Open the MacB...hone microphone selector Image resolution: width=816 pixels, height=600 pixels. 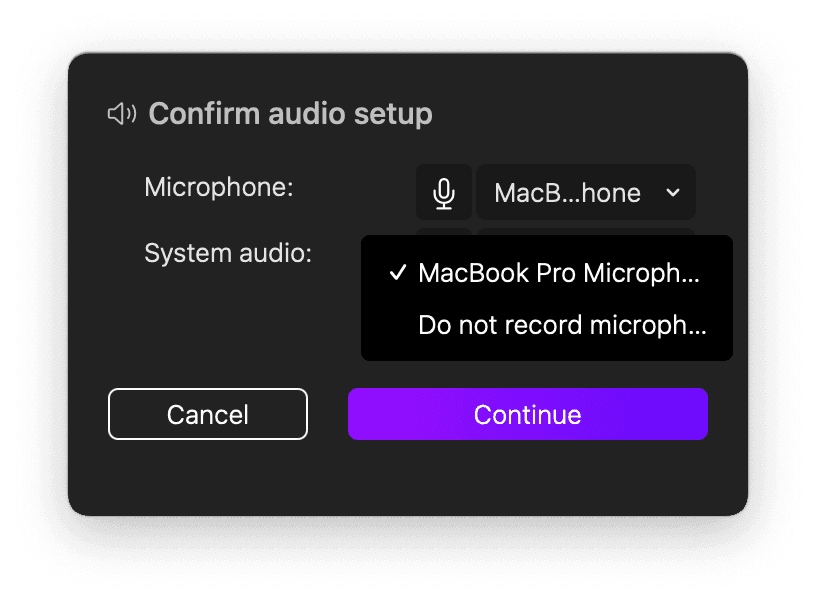coord(586,193)
